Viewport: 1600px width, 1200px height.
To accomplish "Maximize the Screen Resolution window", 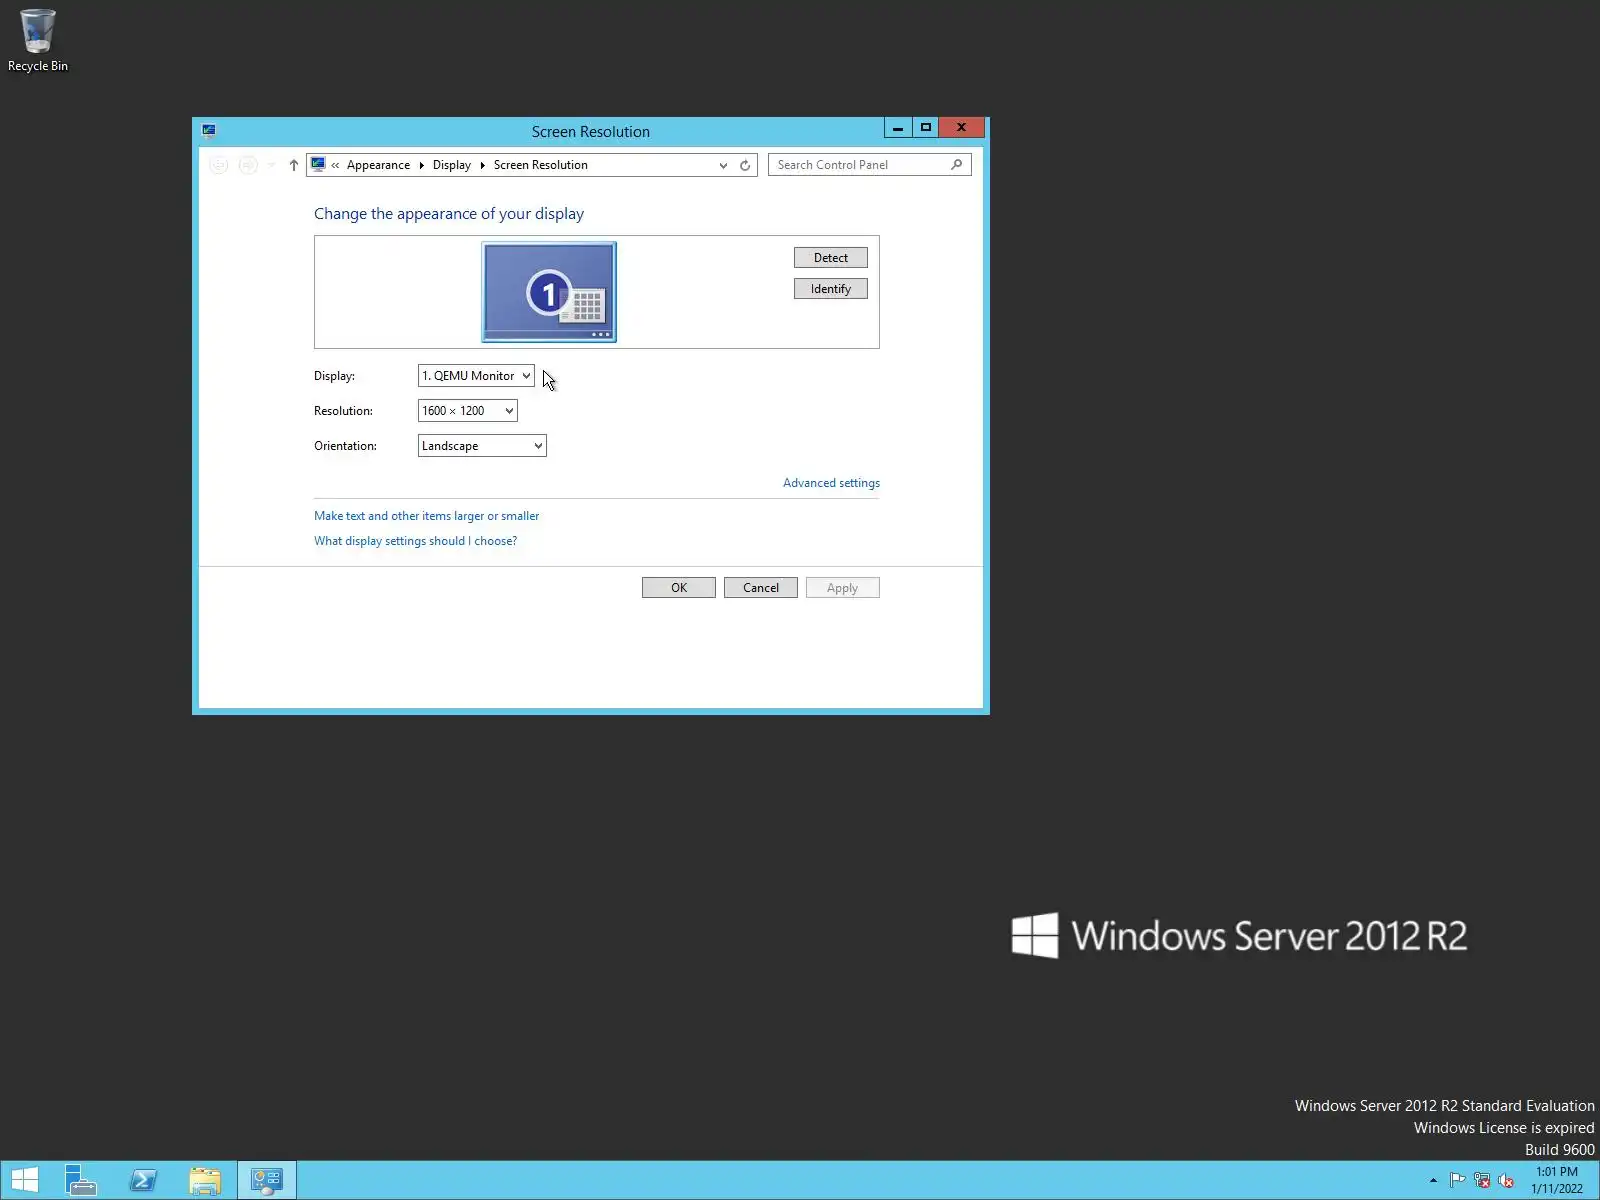I will tap(925, 128).
